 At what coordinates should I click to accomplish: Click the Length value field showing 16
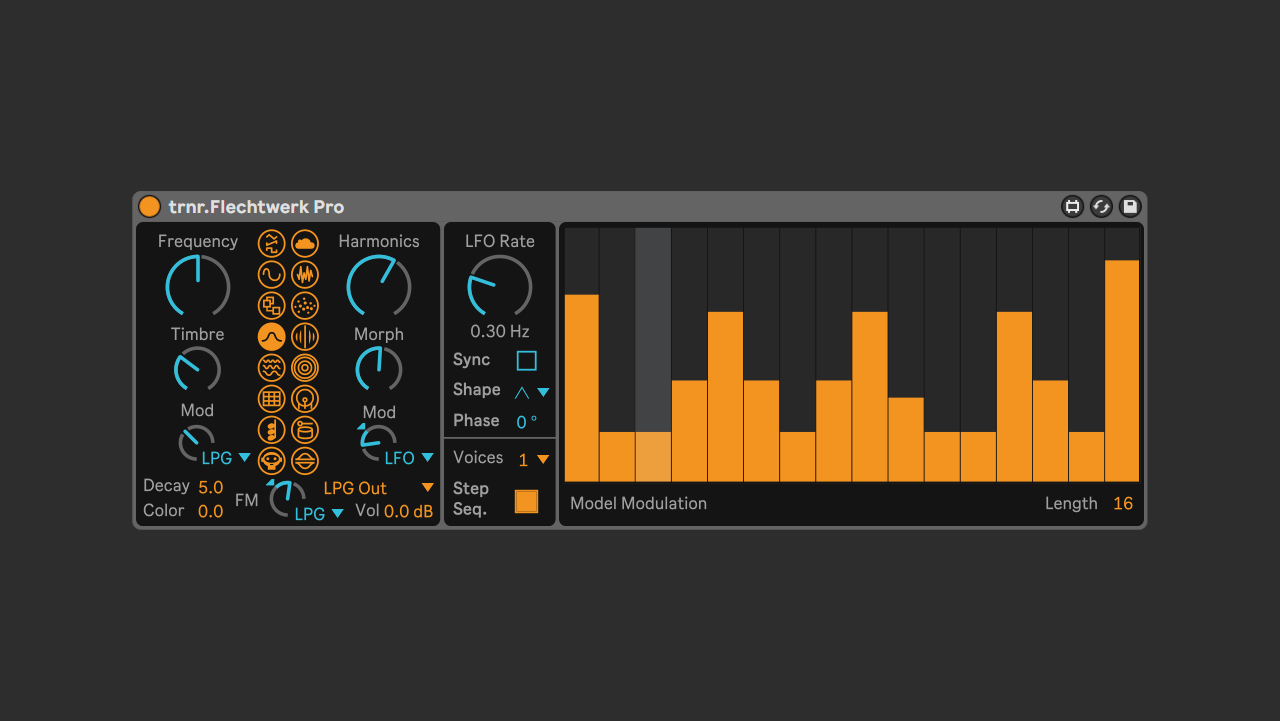[x=1123, y=504]
